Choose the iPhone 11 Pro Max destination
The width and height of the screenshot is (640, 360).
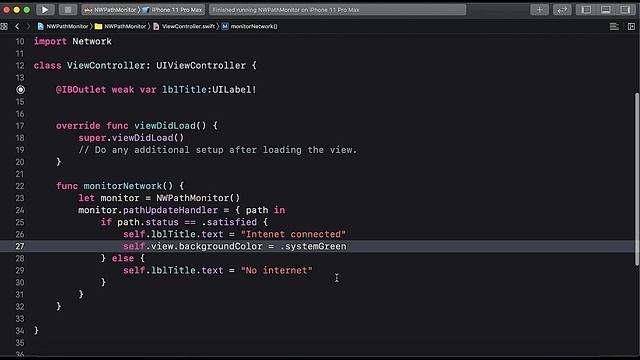point(173,10)
